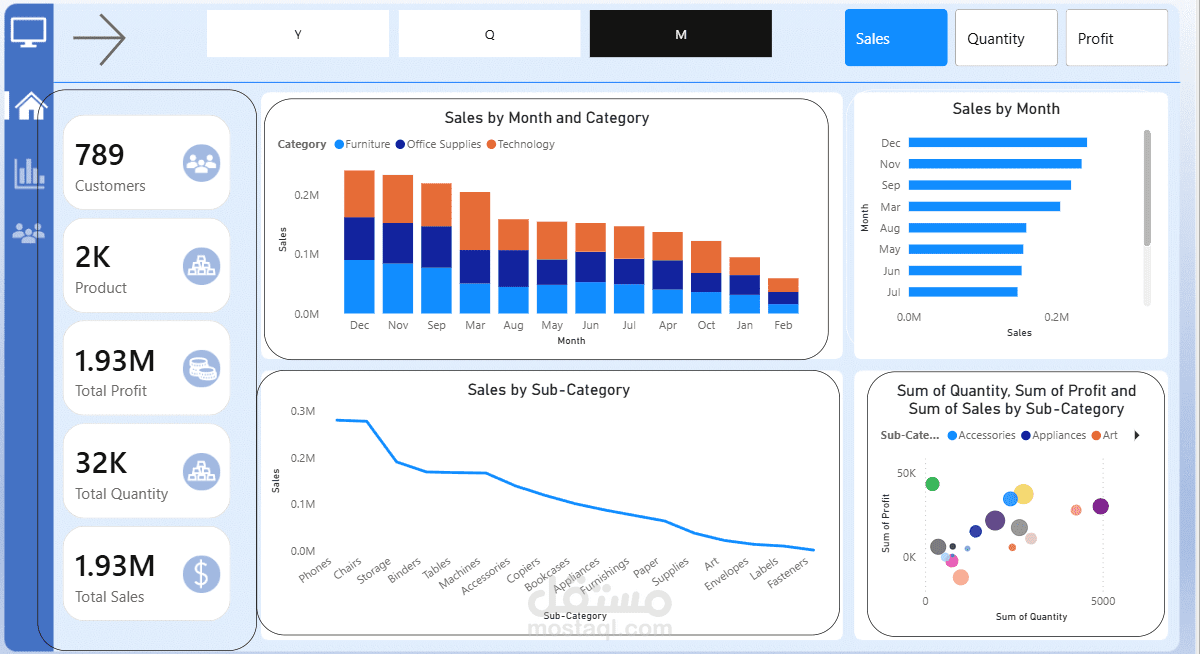
Task: Click the 'Oct' label under stacked columns
Action: click(x=707, y=325)
